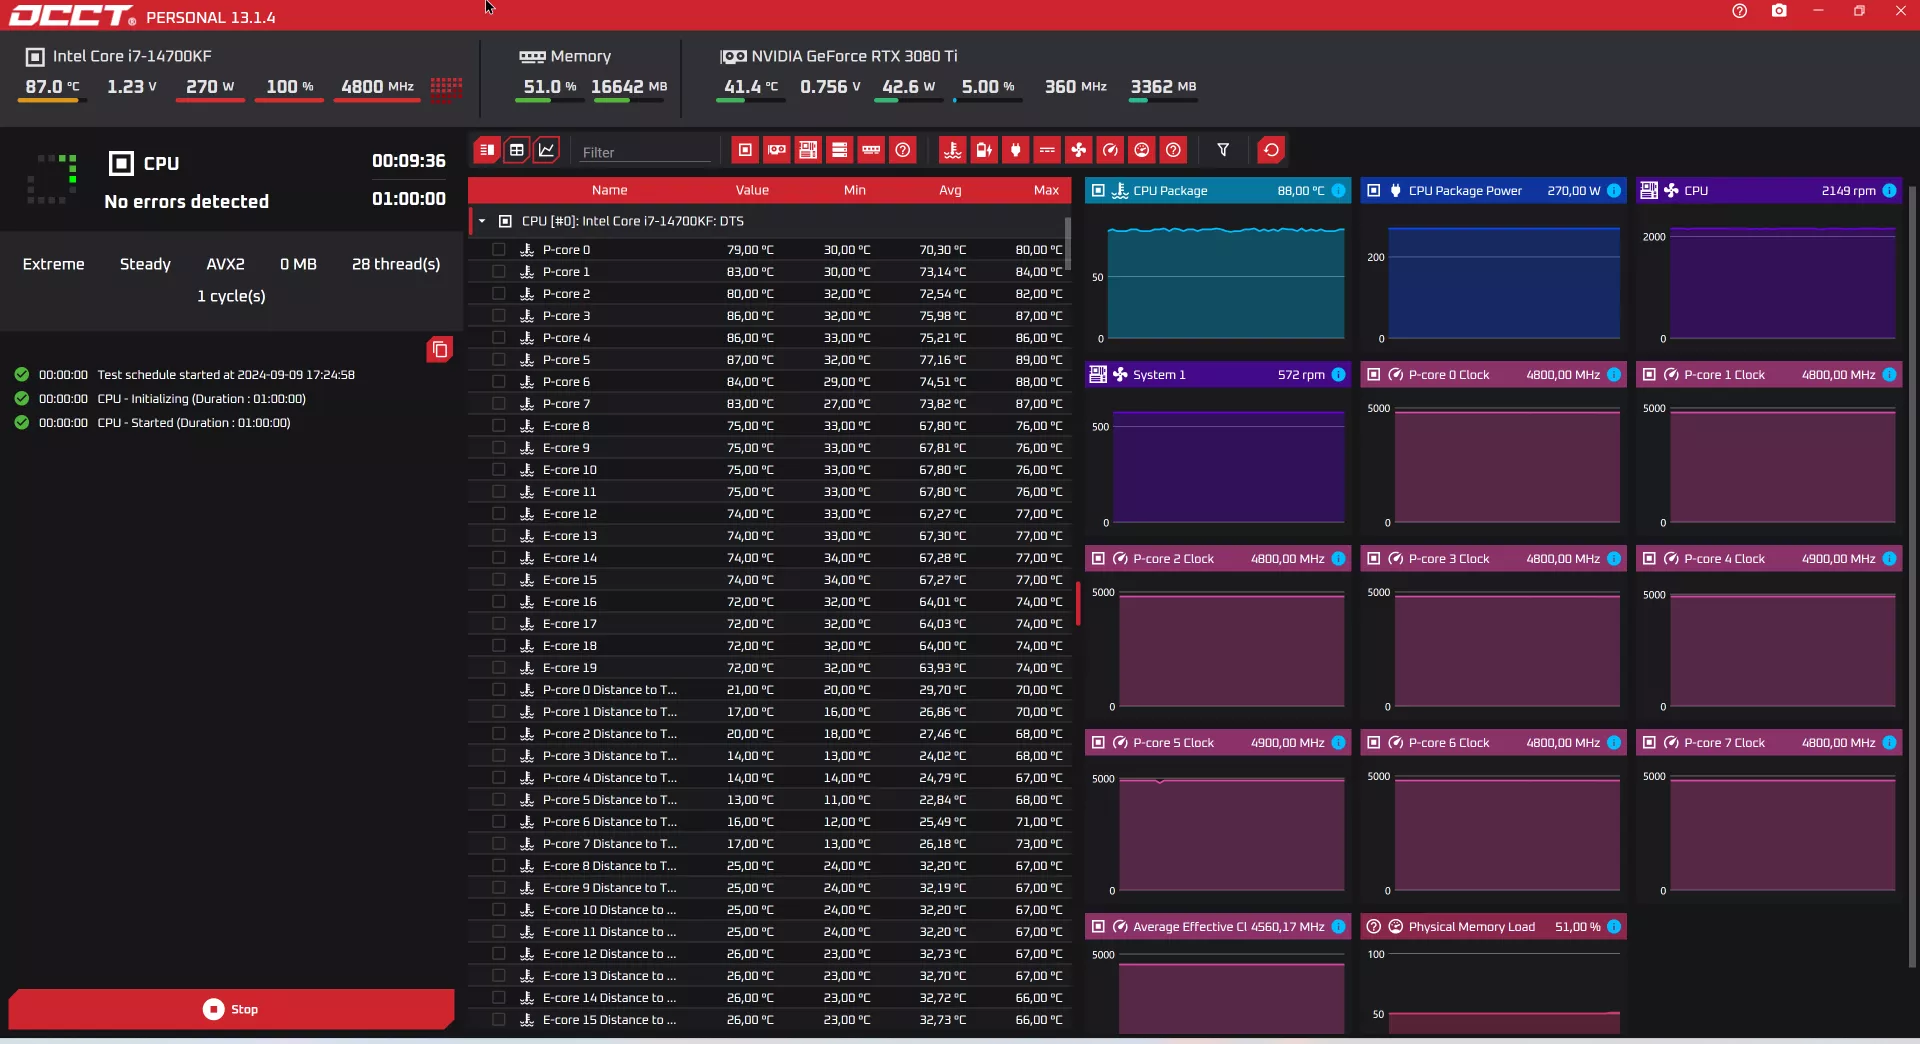Toggle the storage sensor filter icon
This screenshot has width=1920, height=1044.
[840, 150]
